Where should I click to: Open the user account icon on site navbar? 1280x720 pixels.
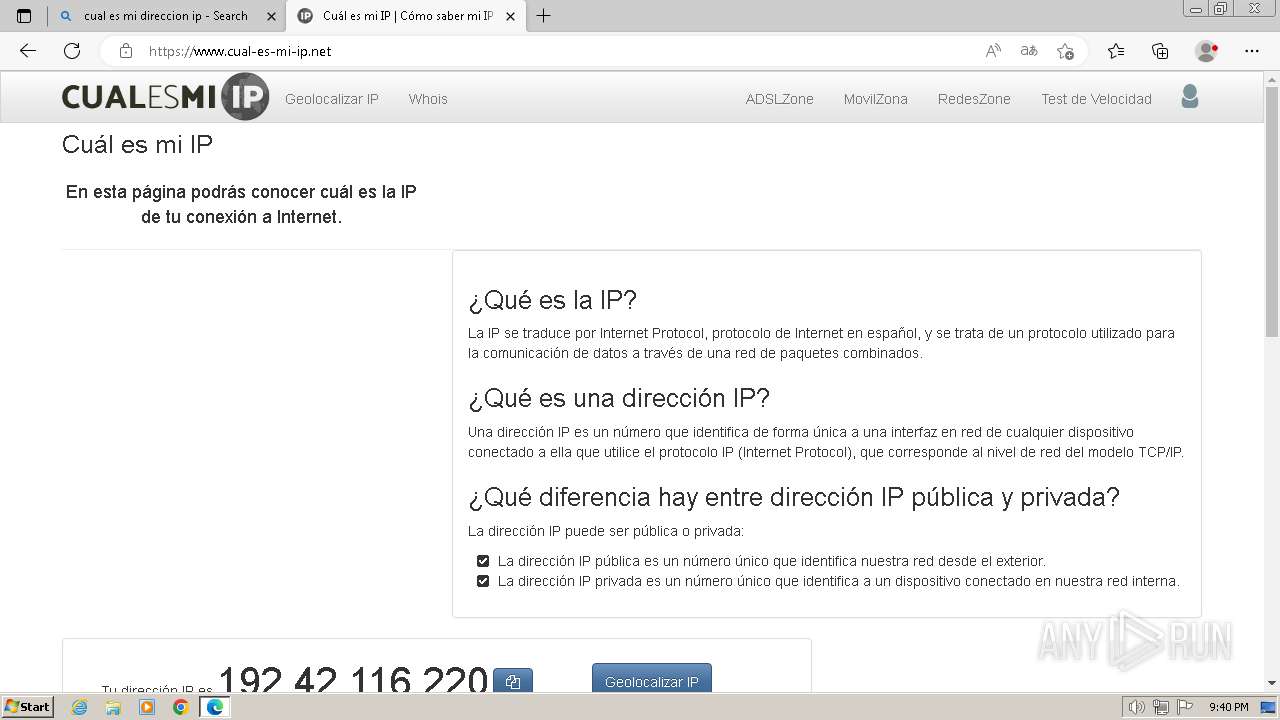pyautogui.click(x=1189, y=97)
